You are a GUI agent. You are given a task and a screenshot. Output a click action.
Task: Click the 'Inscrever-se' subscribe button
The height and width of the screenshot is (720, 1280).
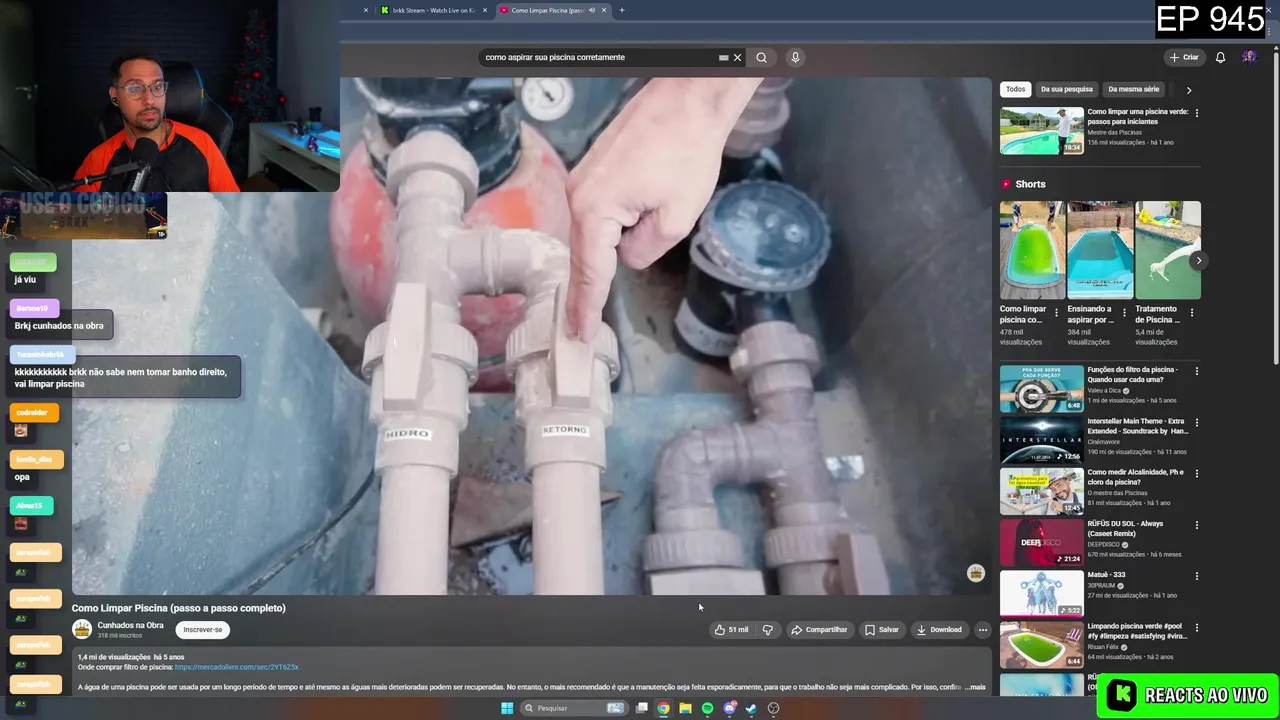point(202,629)
